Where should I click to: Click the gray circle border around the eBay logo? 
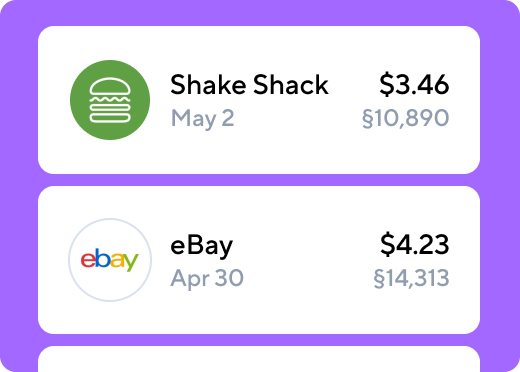[110, 219]
